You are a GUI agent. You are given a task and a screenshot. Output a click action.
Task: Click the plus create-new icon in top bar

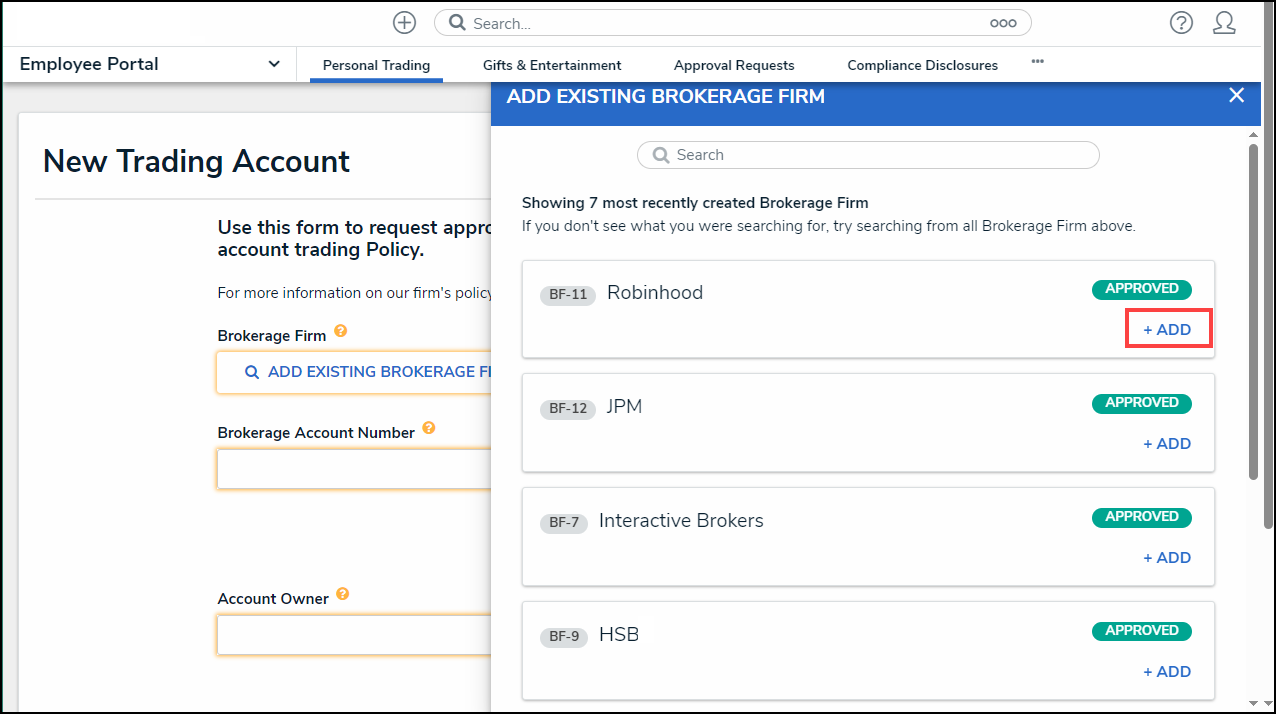(x=404, y=23)
